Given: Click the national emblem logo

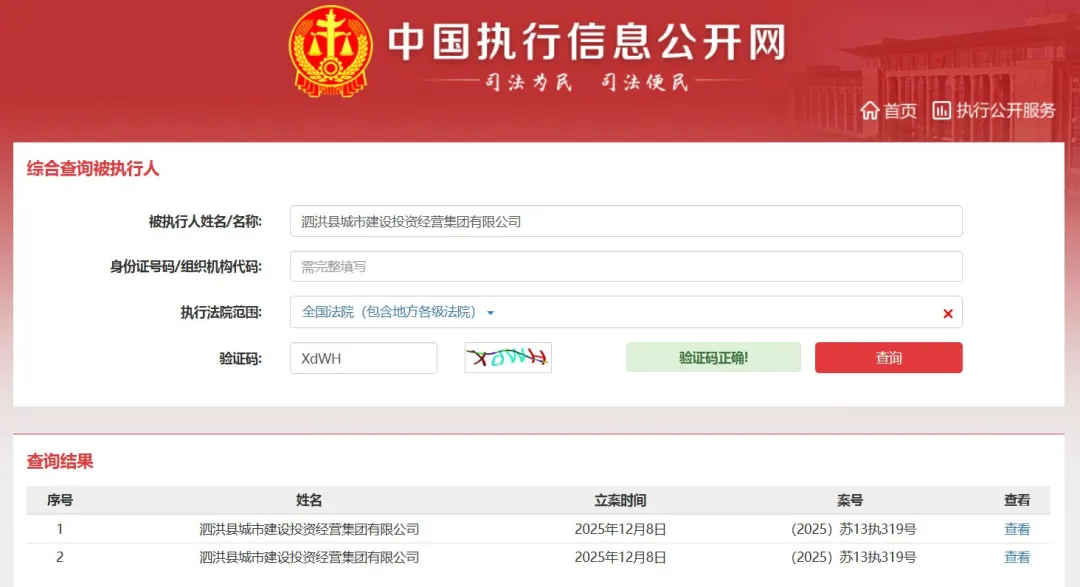Looking at the screenshot, I should 331,51.
